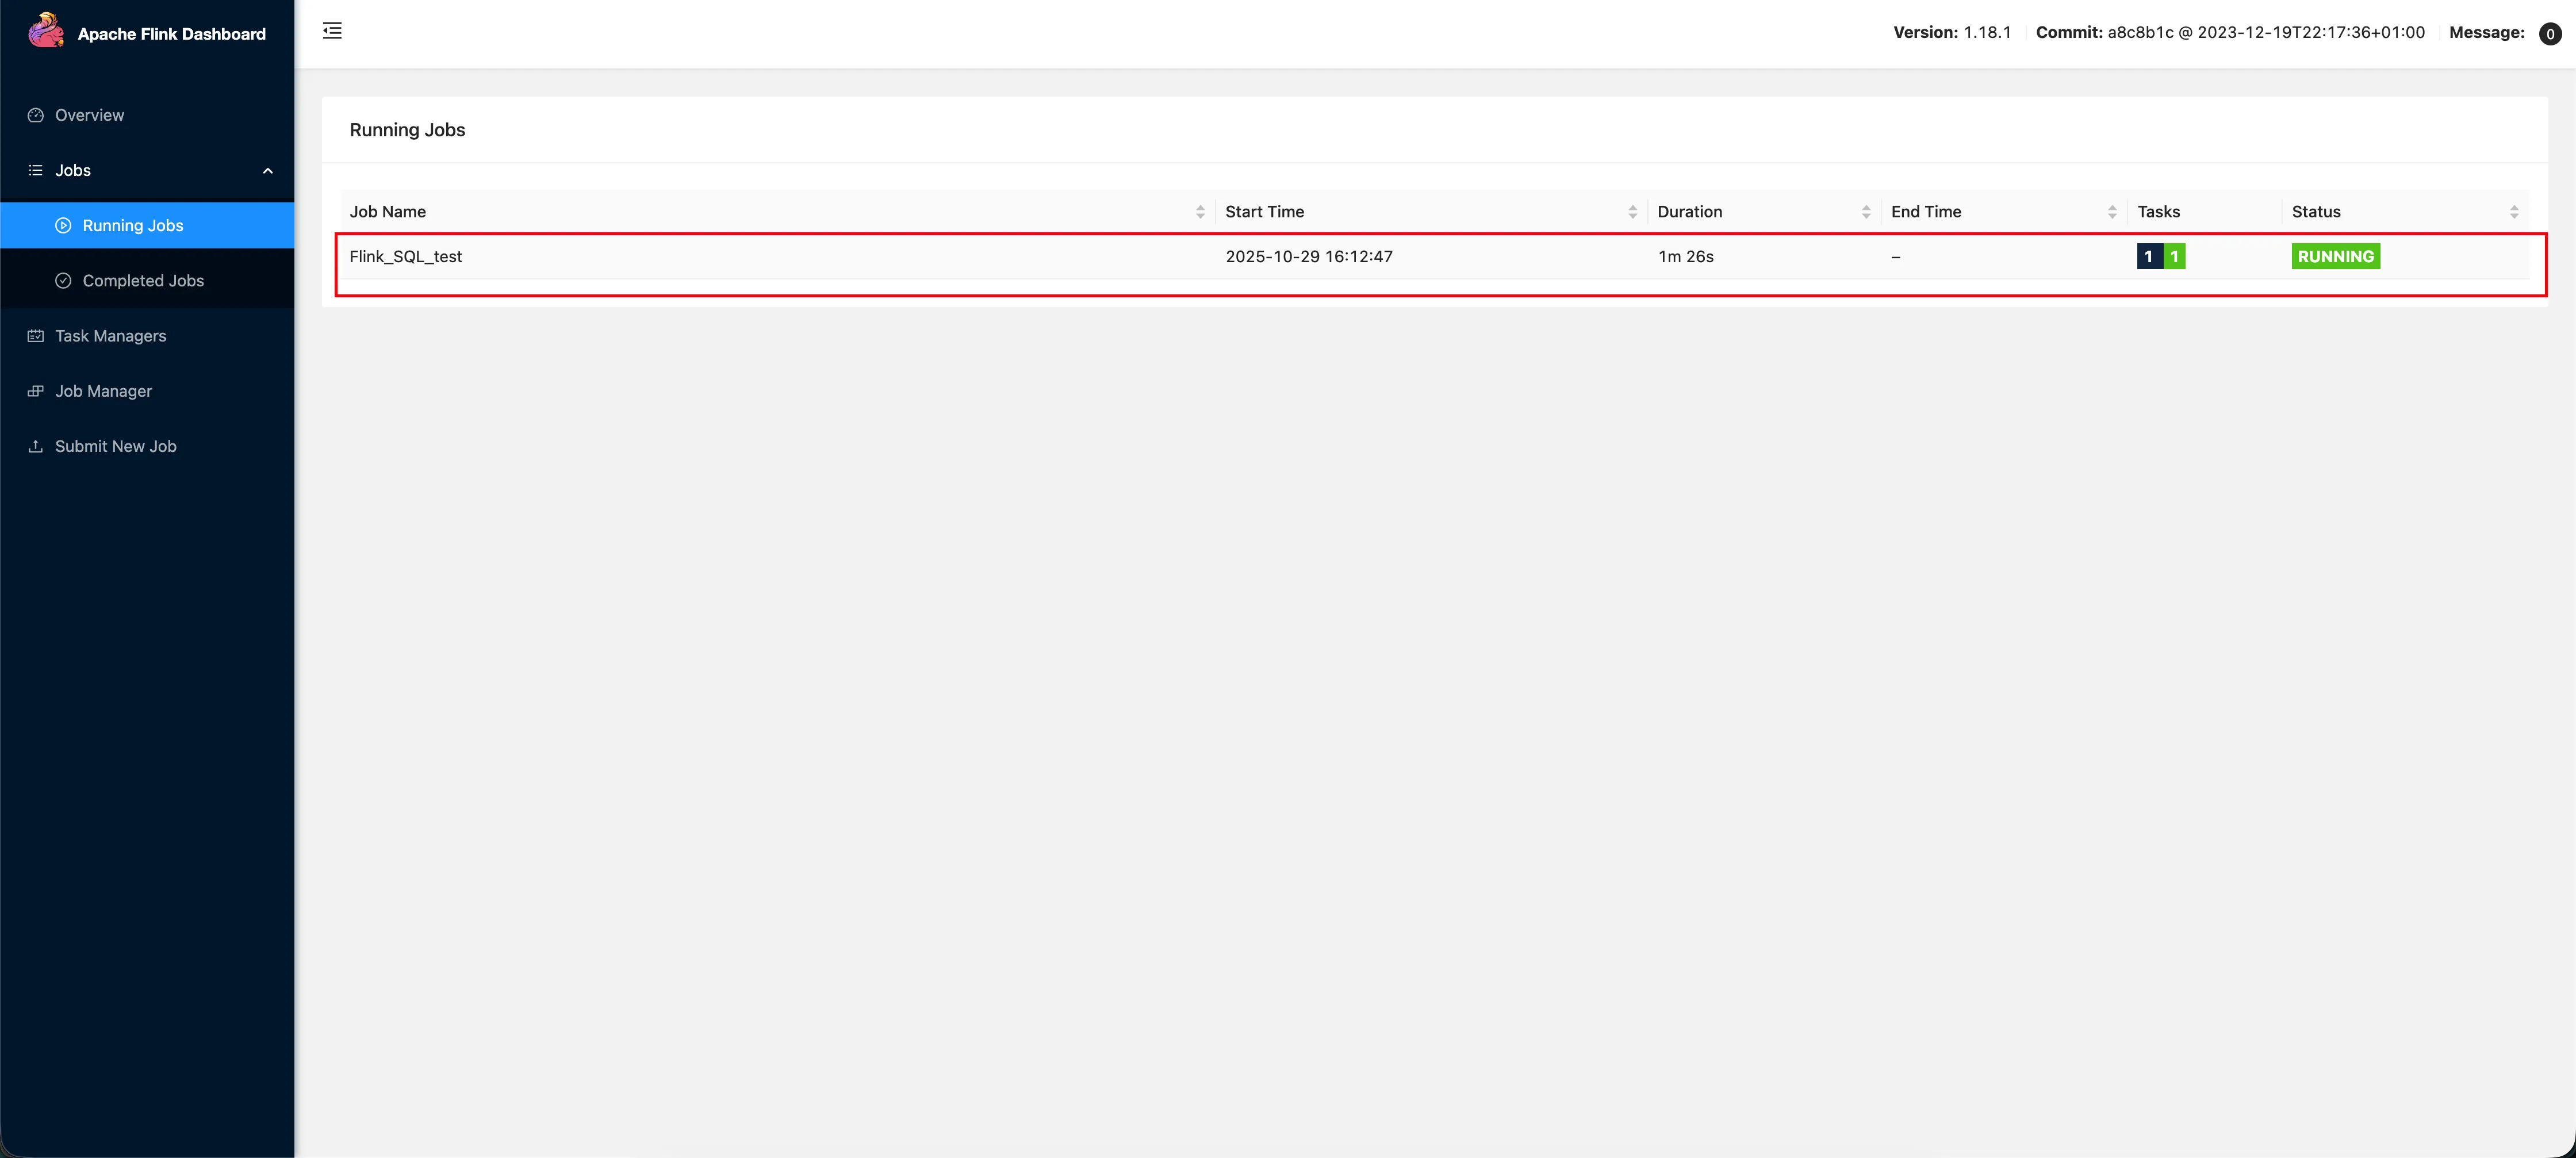Click the Task Managers schedule icon
The image size is (2576, 1158).
coord(36,336)
